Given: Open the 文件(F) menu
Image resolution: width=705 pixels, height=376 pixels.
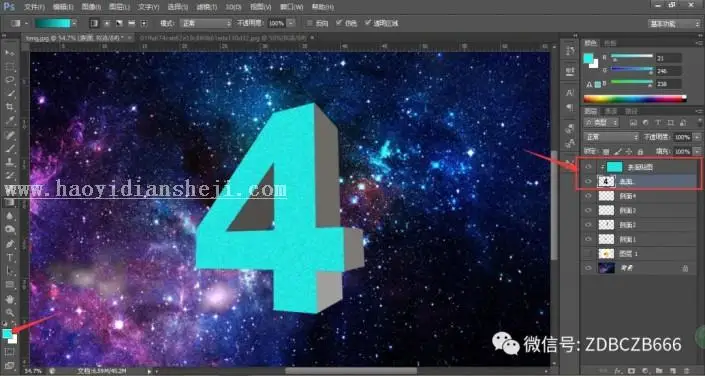Looking at the screenshot, I should [34, 7].
